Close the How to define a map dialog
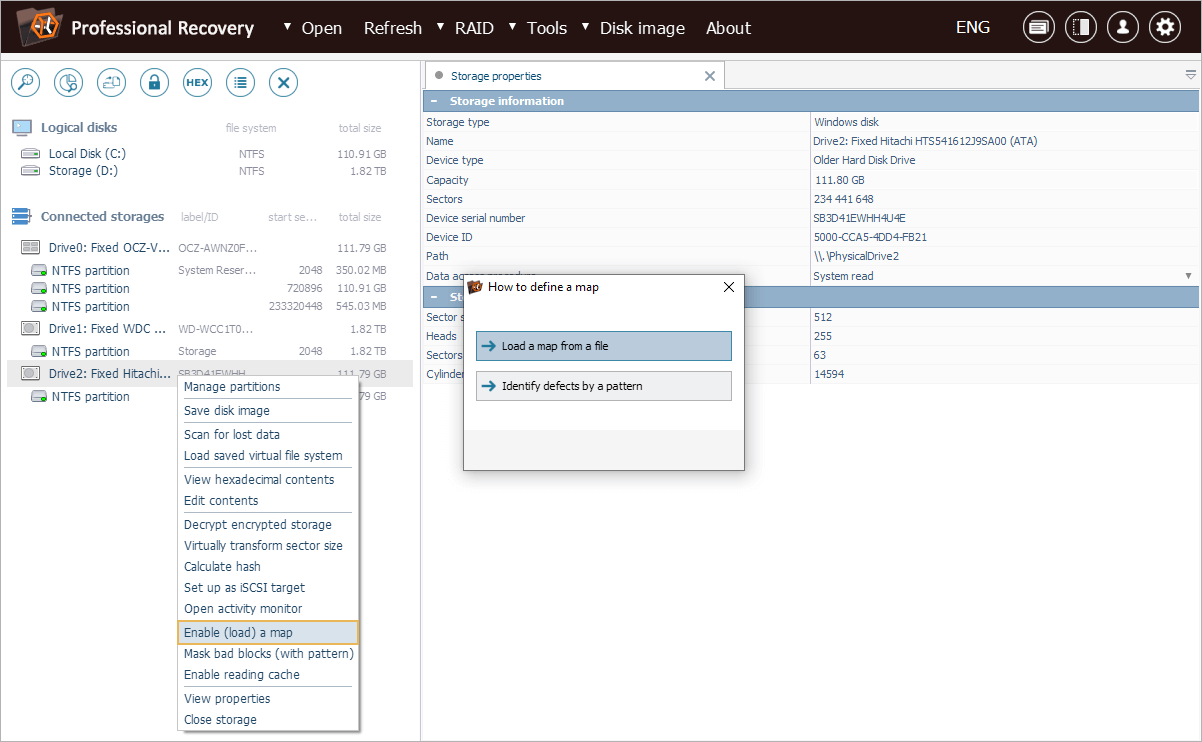 729,287
